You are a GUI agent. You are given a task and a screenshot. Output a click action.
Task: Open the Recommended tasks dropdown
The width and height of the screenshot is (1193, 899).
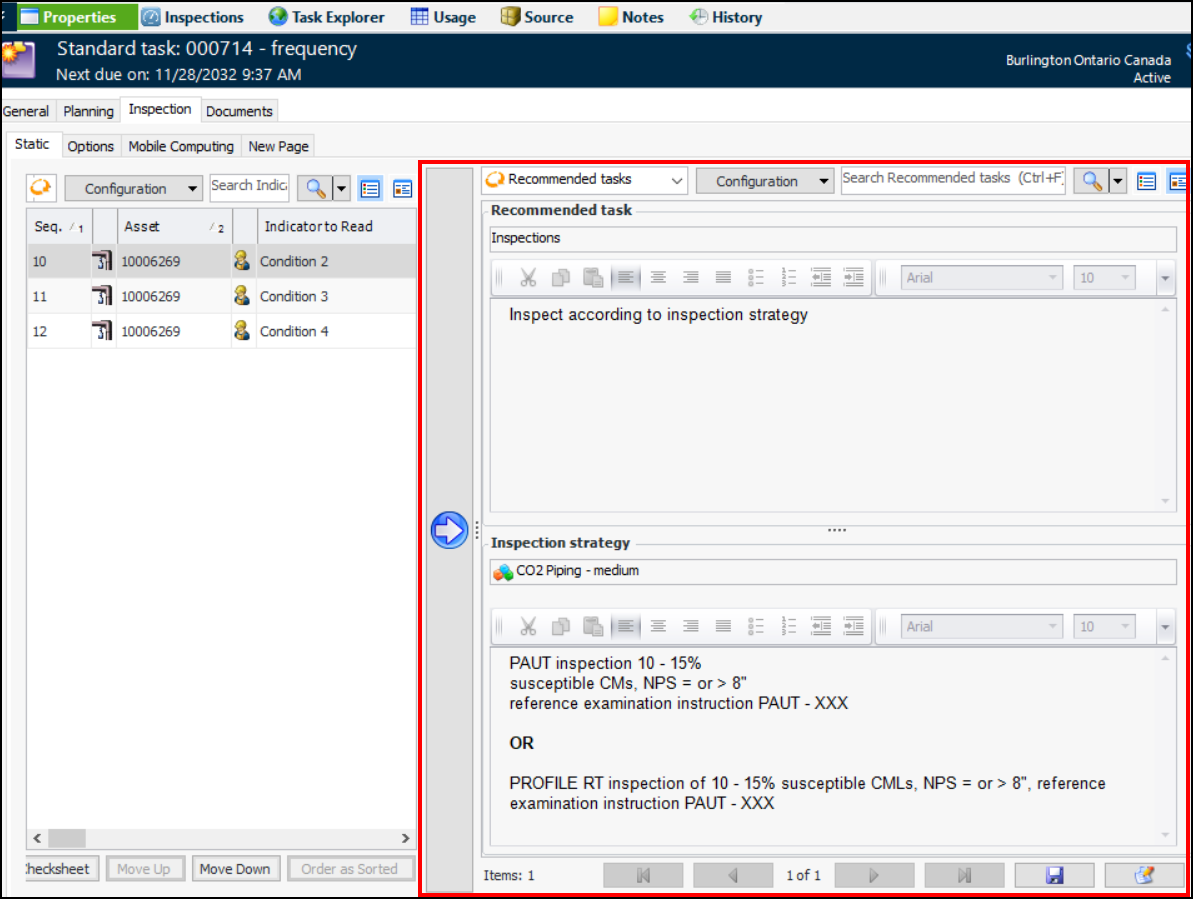[584, 180]
